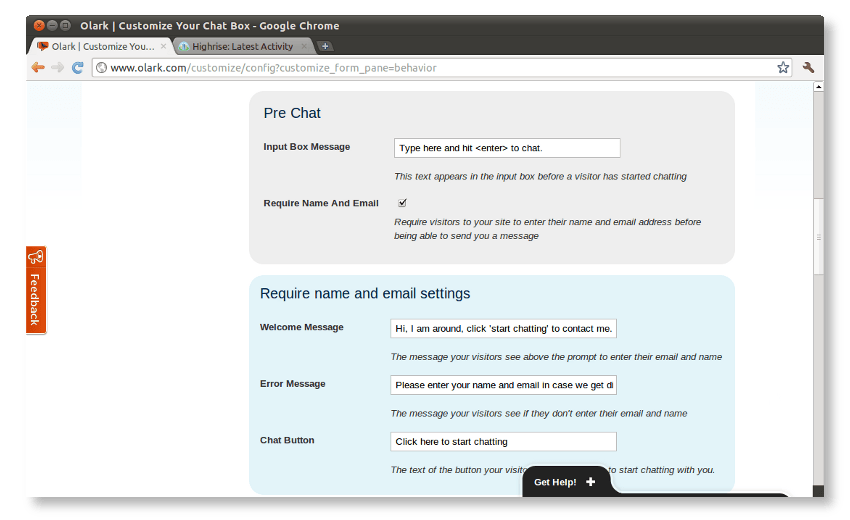This screenshot has width=850, height=520.
Task: Click the browser forward arrow
Action: (57, 68)
